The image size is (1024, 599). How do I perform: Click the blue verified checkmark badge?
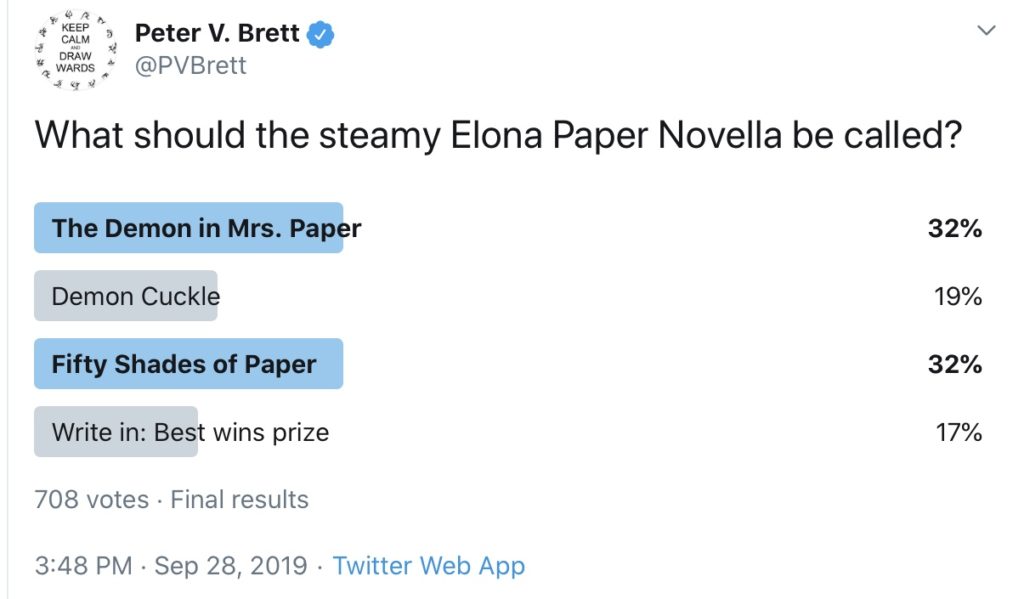pyautogui.click(x=321, y=34)
